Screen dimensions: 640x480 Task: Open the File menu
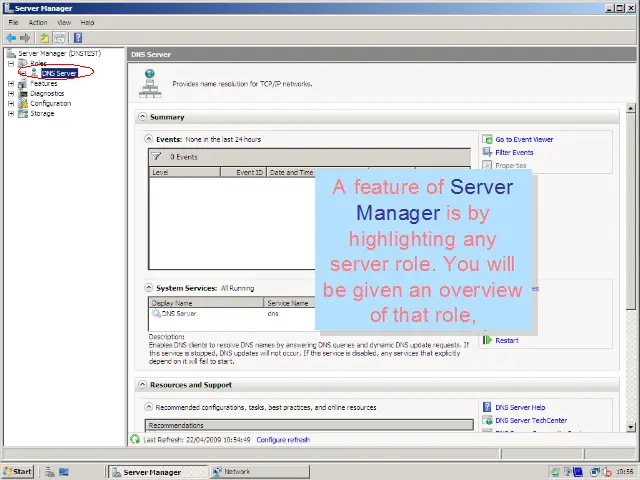[13, 22]
